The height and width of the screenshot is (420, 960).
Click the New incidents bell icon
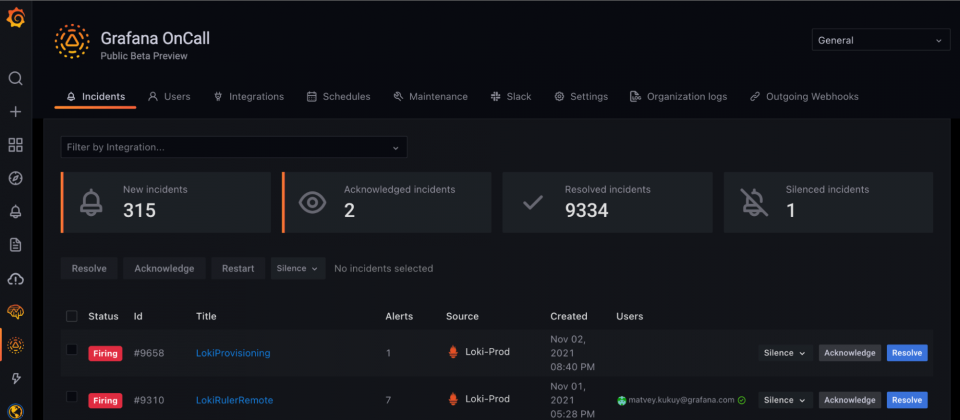[x=92, y=203]
